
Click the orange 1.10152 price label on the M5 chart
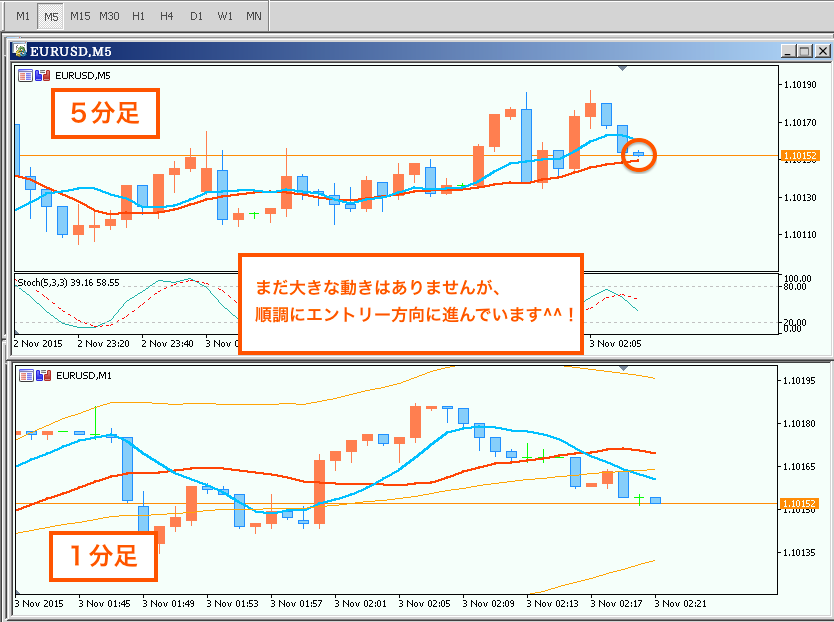click(x=800, y=155)
